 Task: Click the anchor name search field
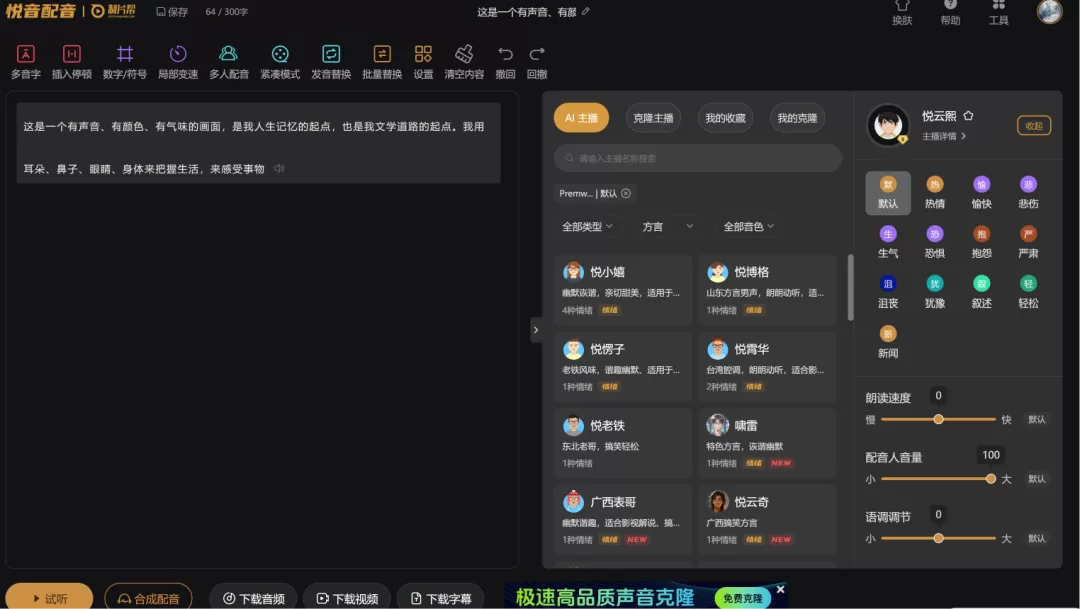pyautogui.click(x=698, y=158)
